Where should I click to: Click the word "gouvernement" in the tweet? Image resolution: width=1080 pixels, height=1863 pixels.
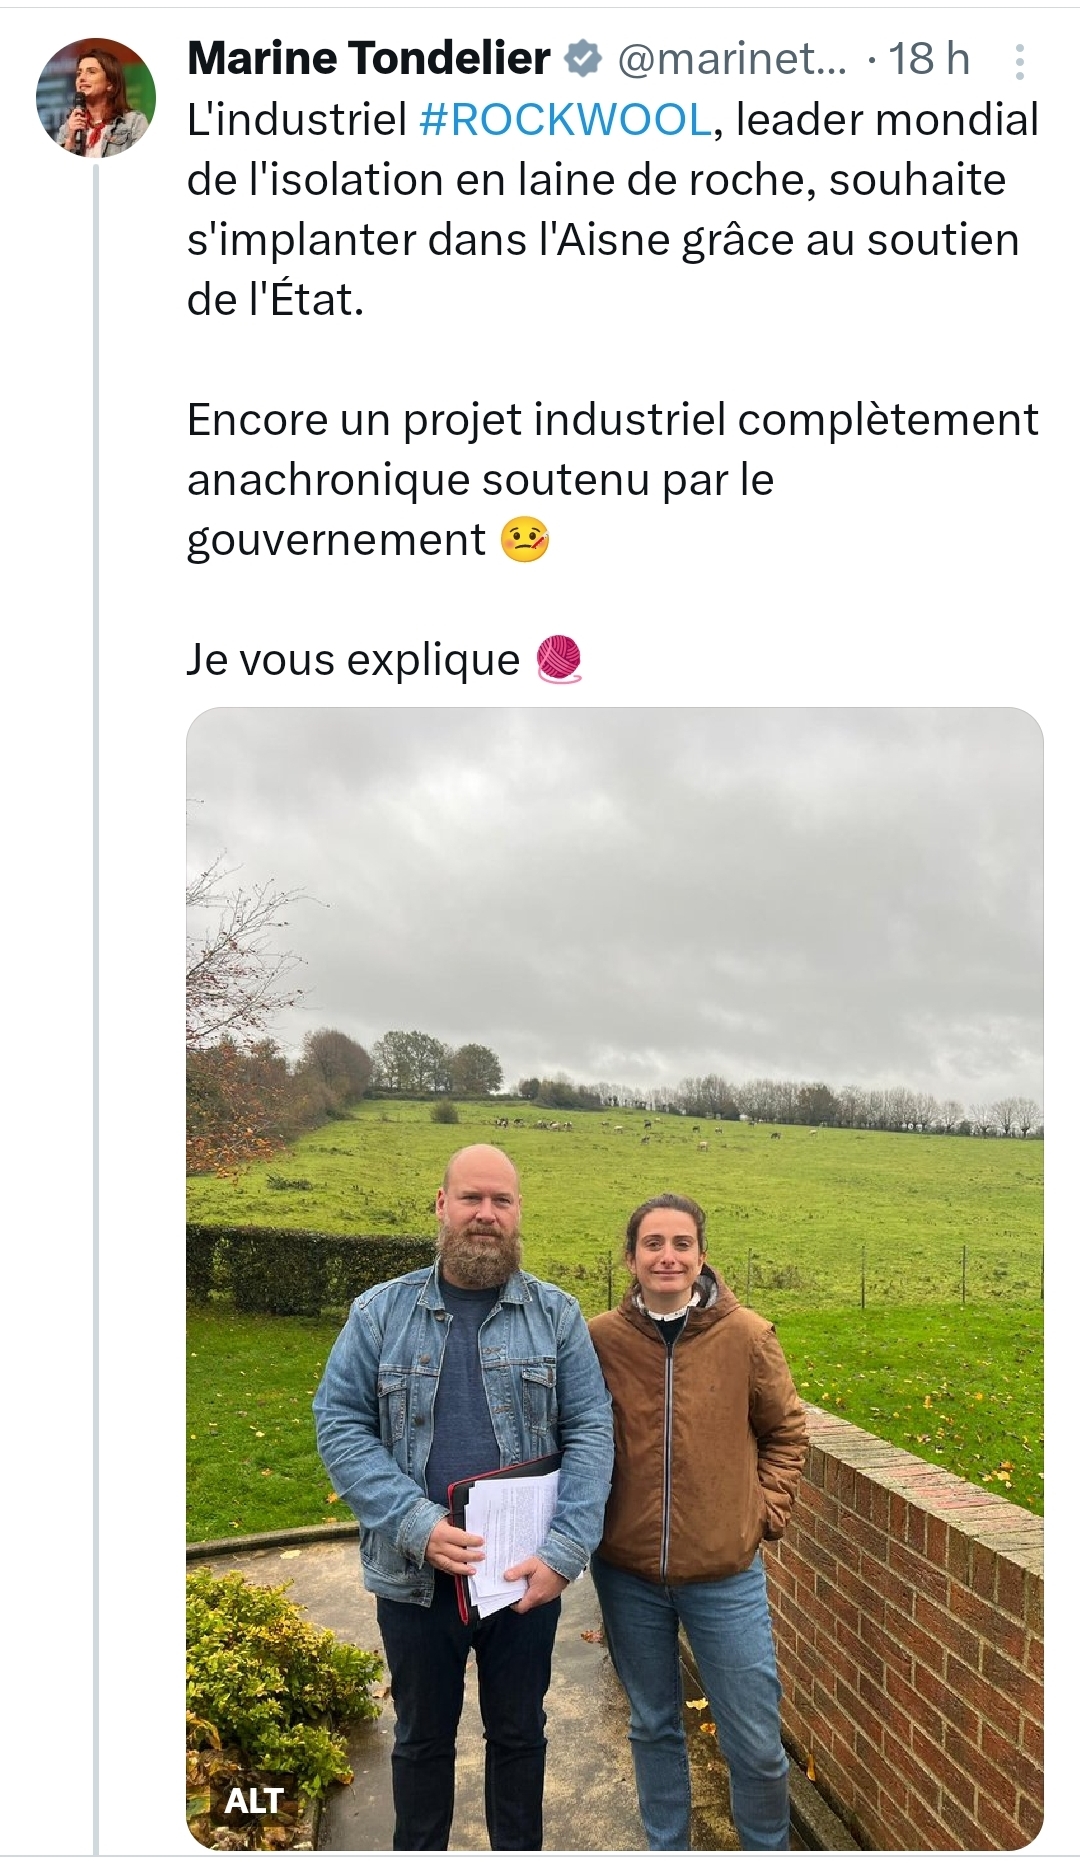click(x=336, y=541)
